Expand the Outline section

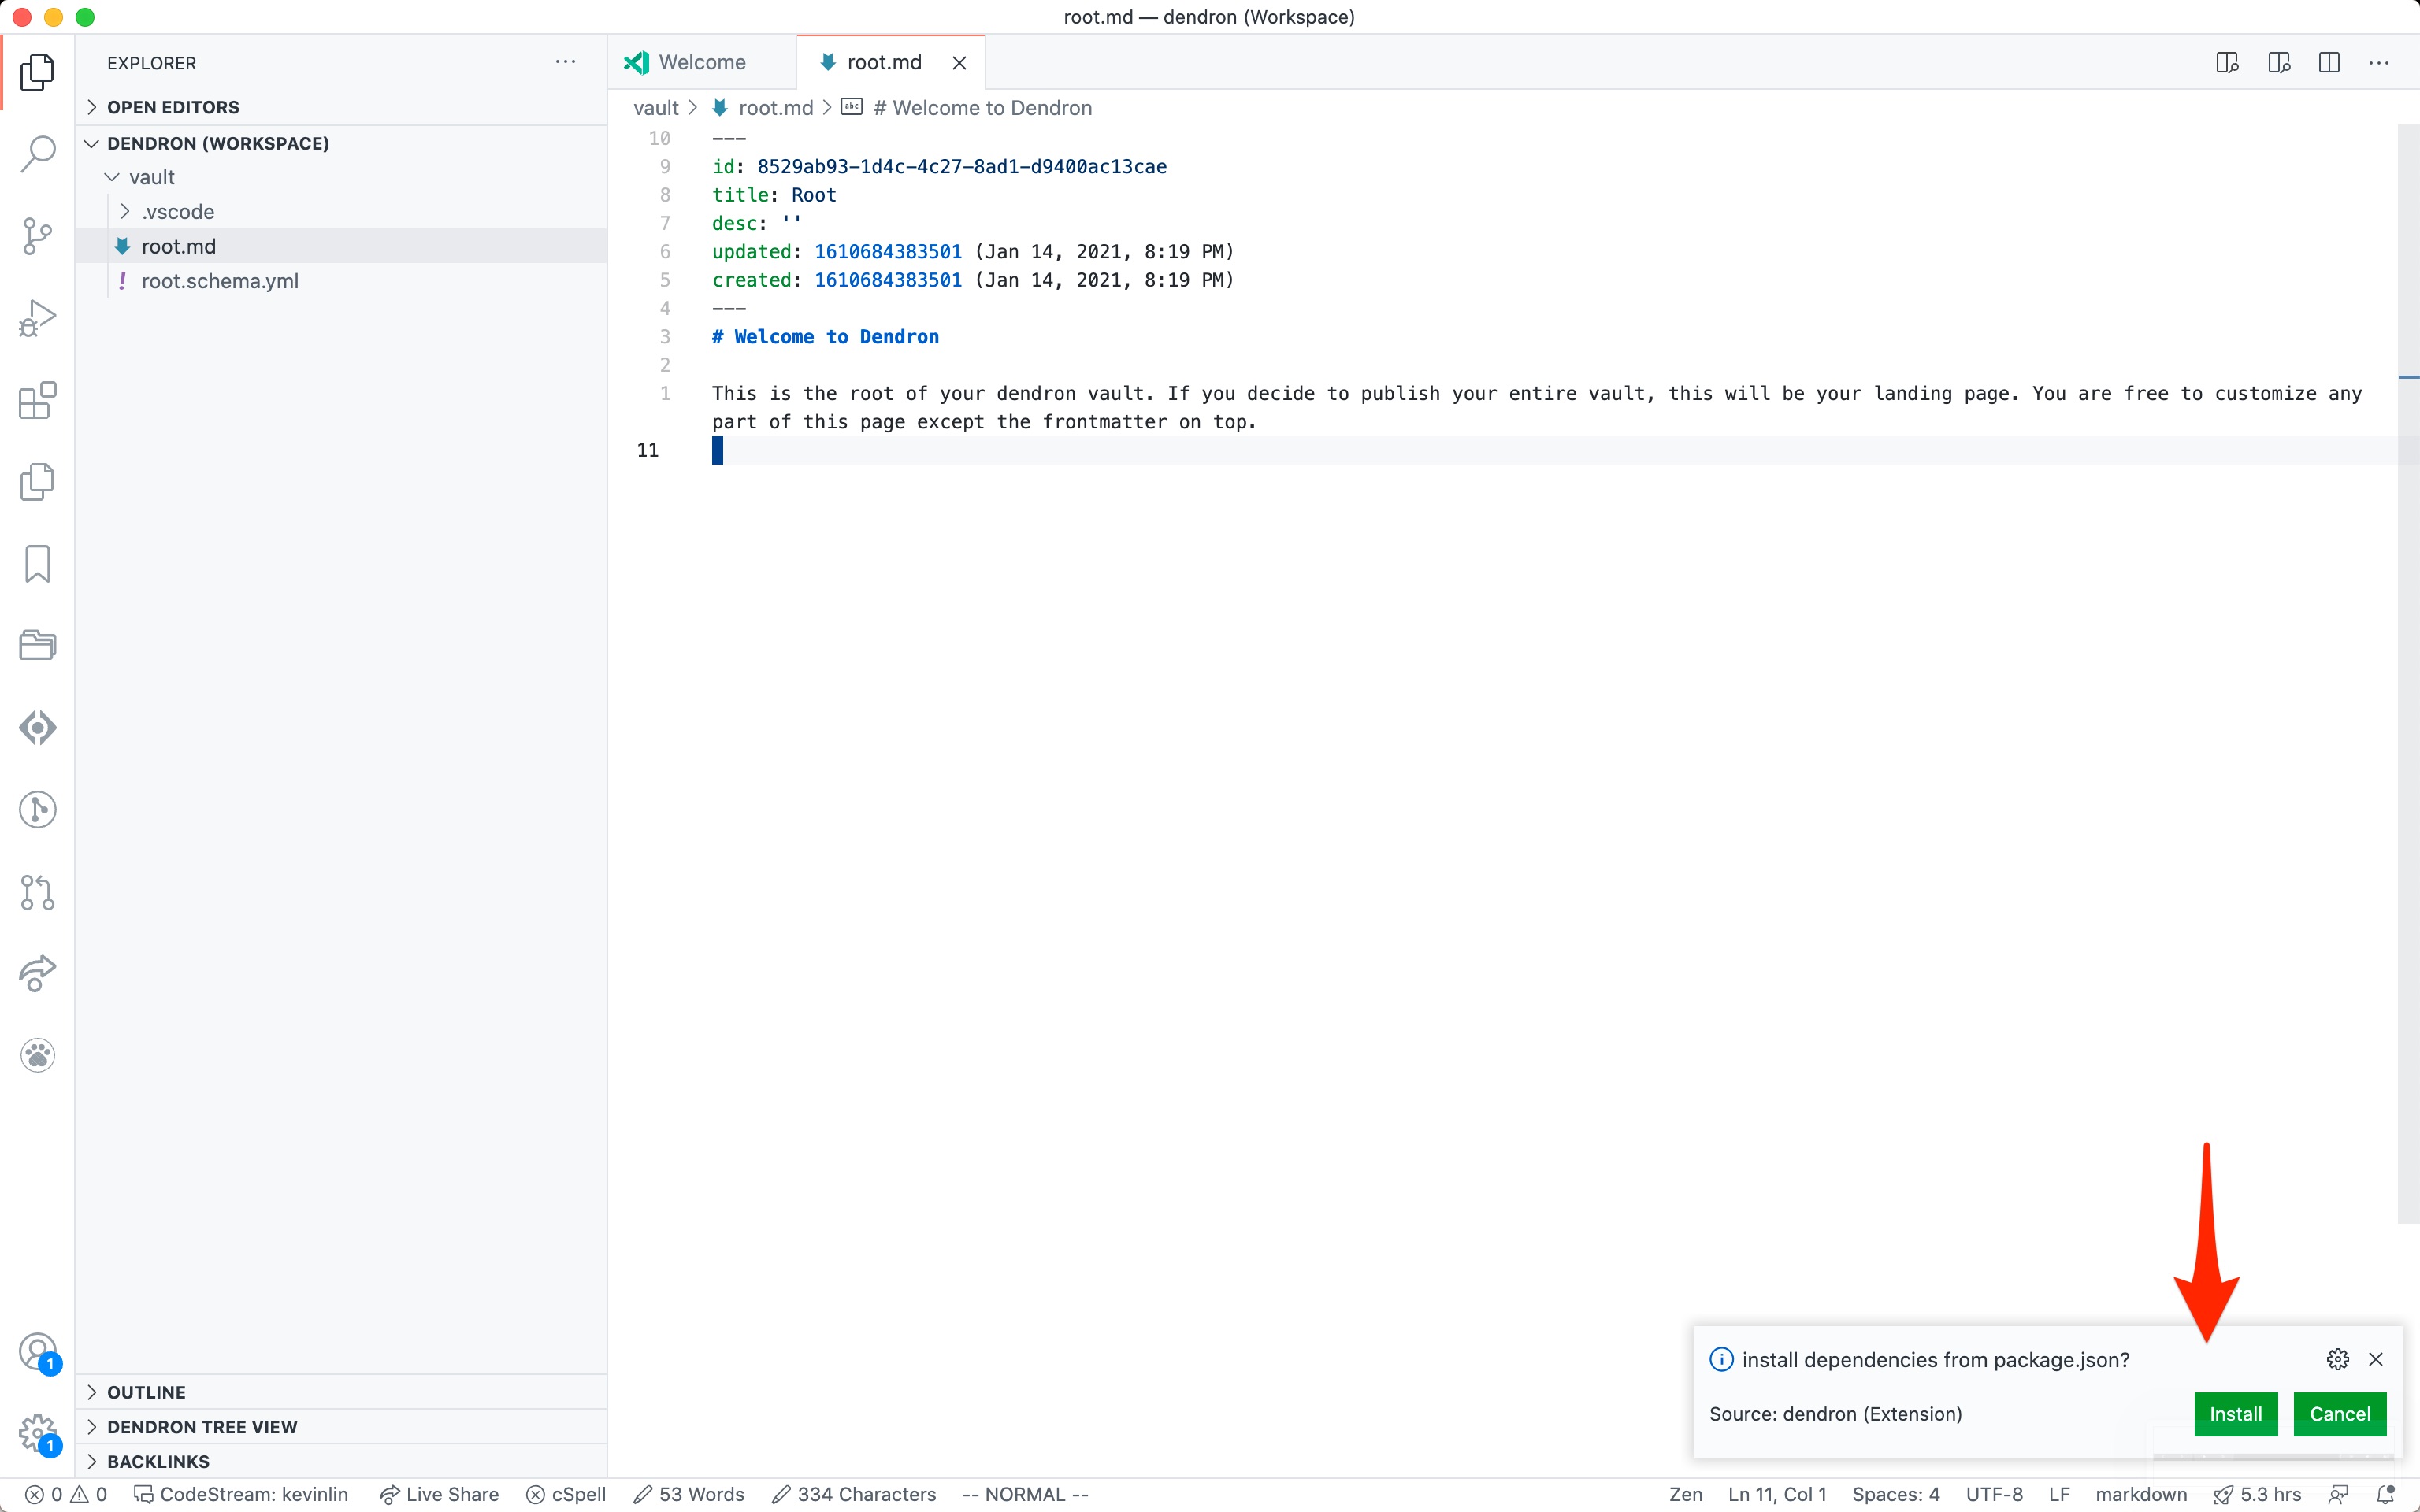[340, 1392]
